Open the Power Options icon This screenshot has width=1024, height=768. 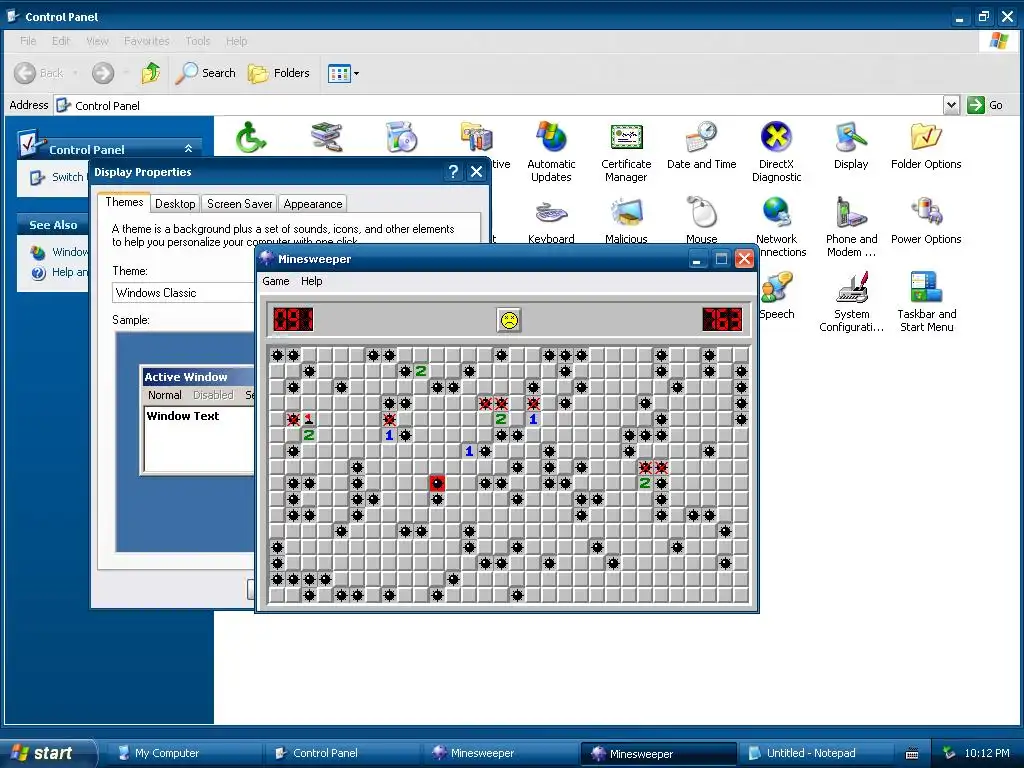(926, 221)
